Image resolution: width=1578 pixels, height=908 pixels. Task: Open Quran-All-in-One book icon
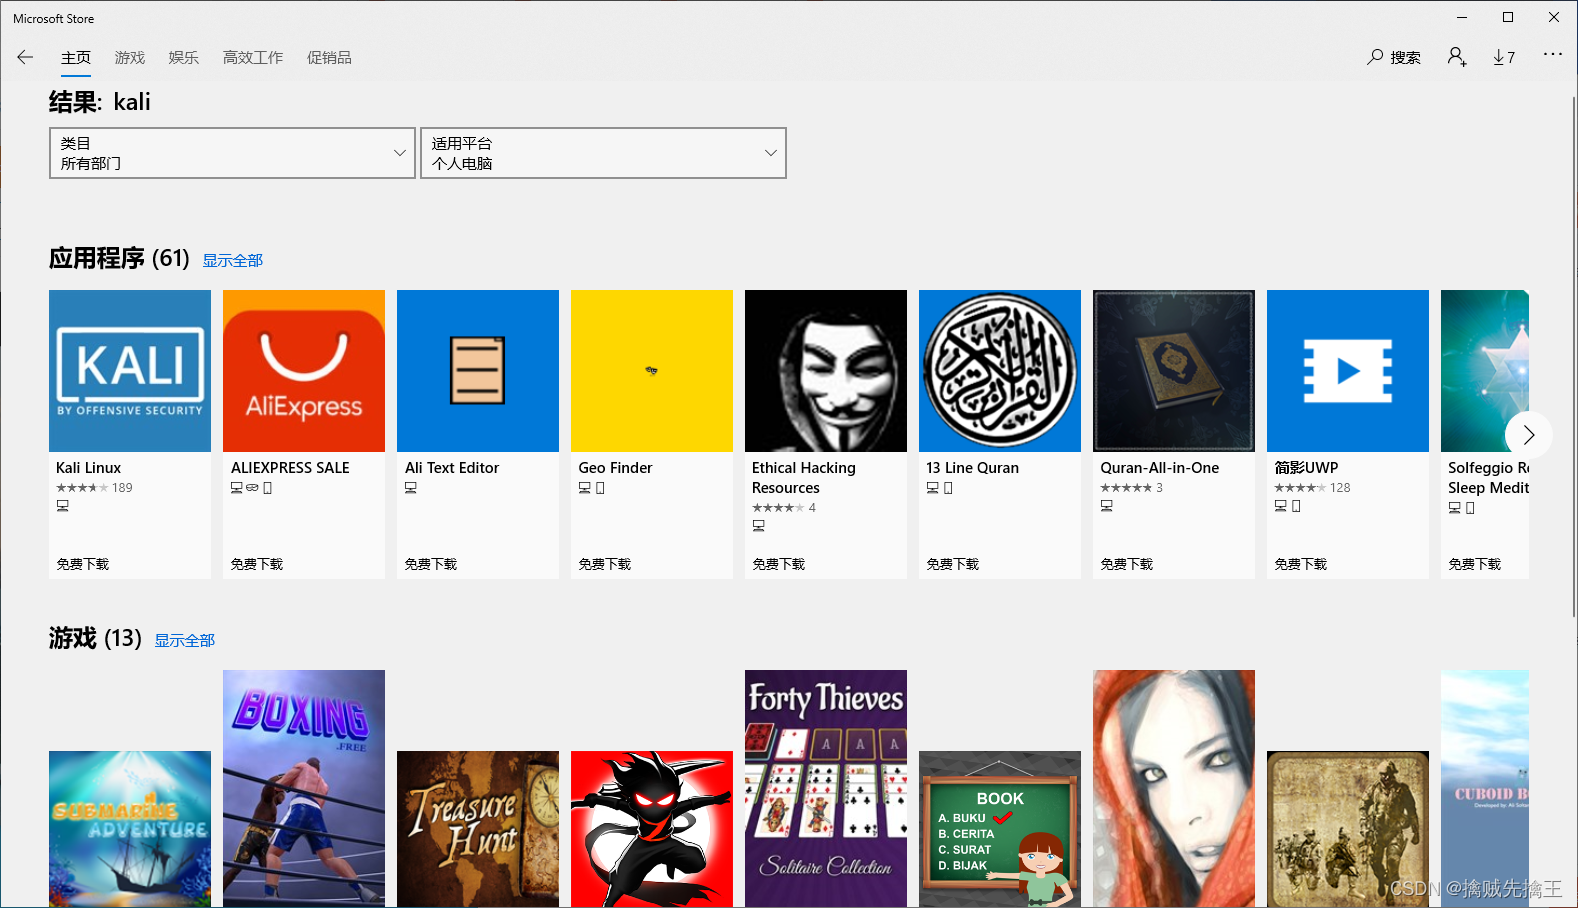pos(1174,371)
